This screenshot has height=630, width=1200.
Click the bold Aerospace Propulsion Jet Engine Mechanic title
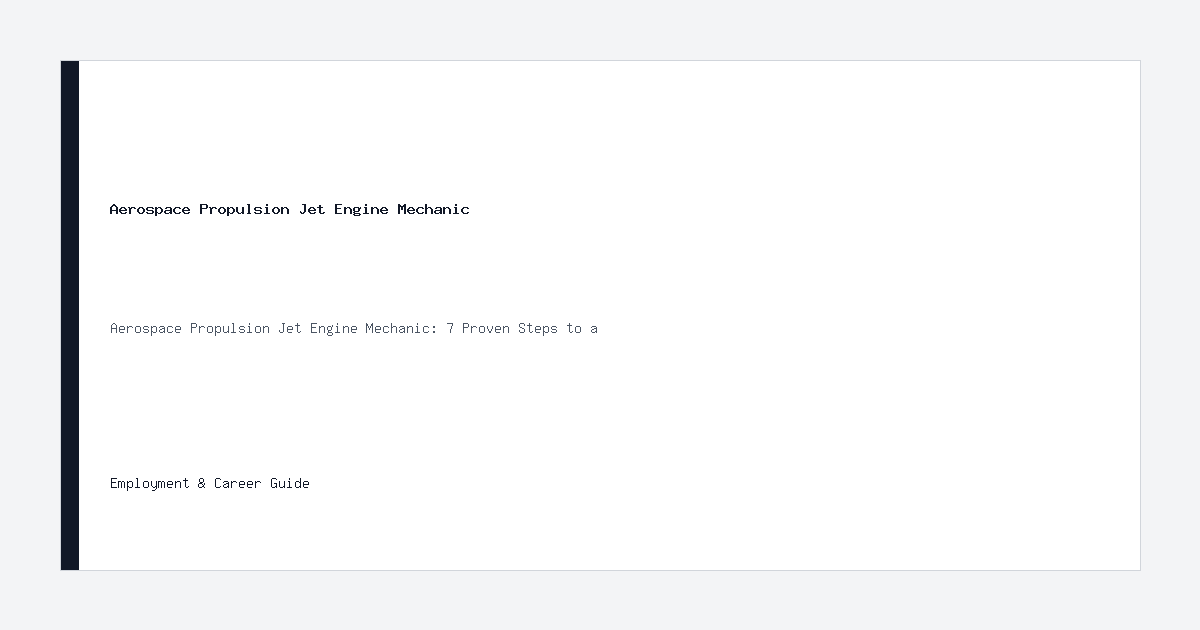pyautogui.click(x=289, y=209)
